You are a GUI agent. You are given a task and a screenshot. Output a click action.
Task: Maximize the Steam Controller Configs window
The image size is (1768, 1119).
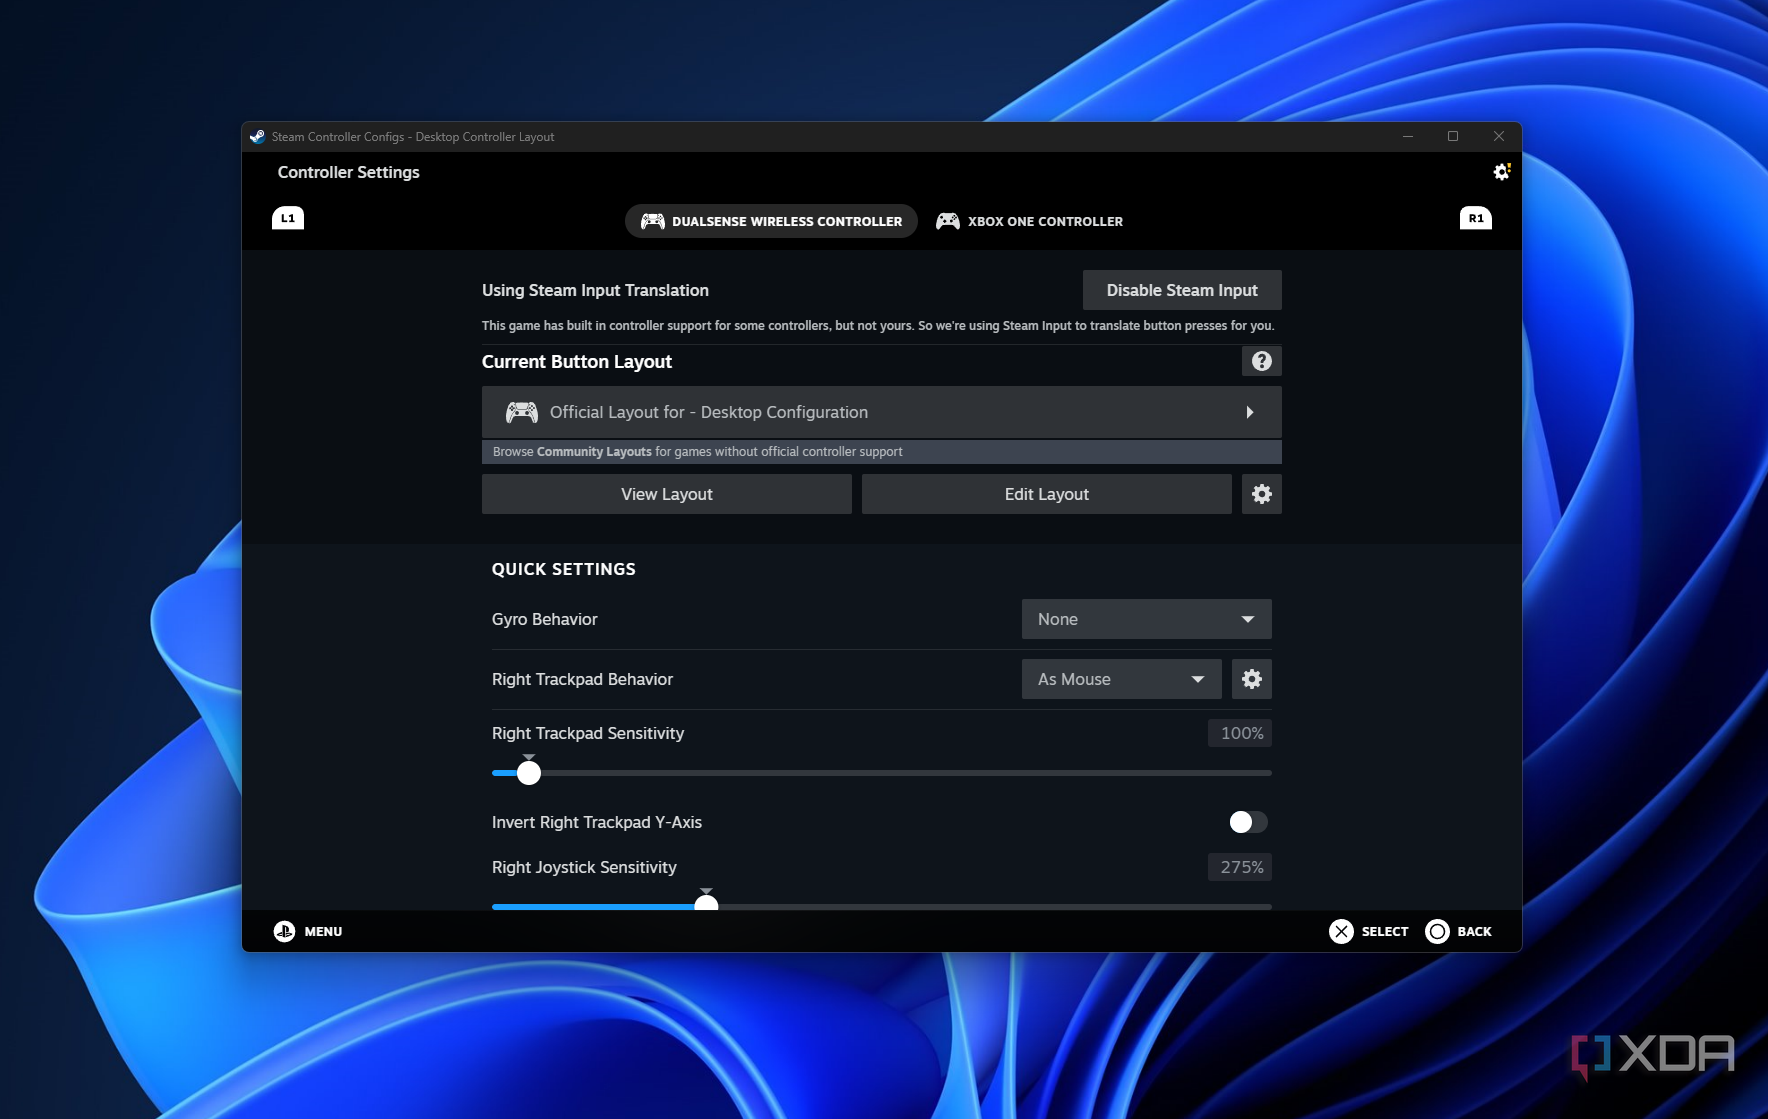click(1453, 137)
